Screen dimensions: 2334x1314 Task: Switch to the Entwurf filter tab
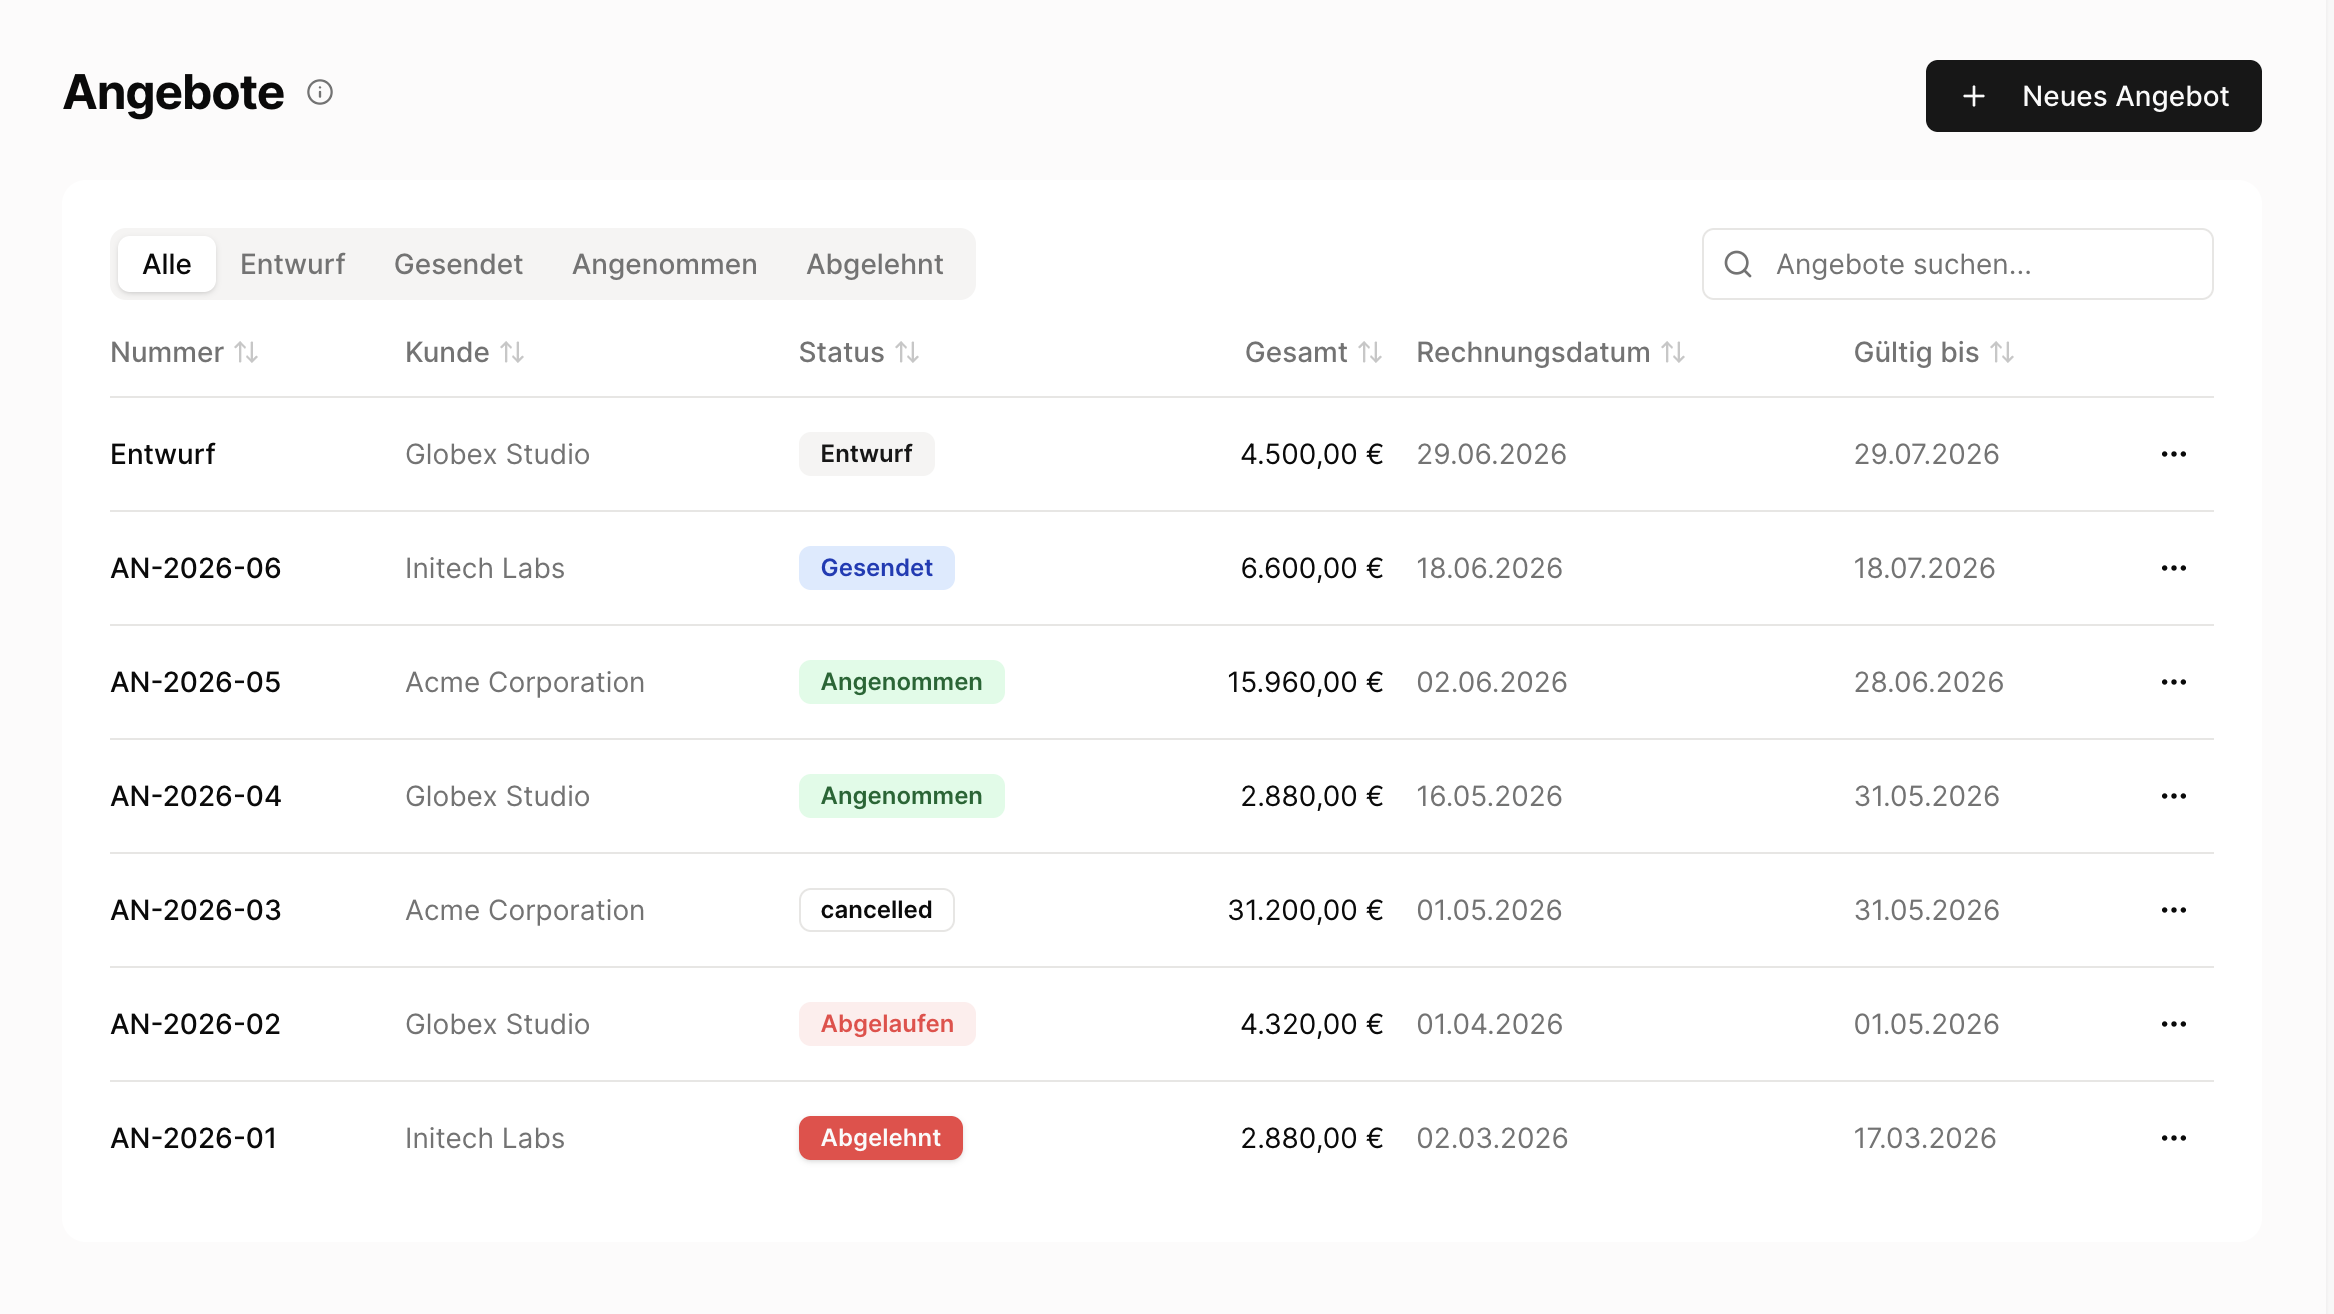point(292,264)
